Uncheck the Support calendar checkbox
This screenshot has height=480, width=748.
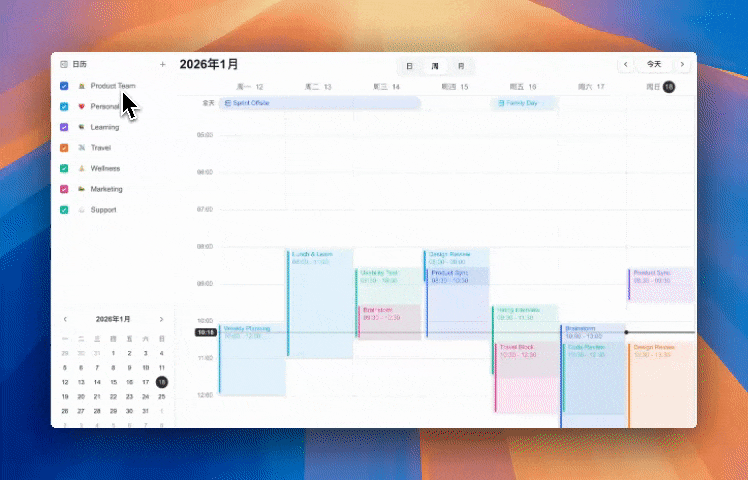coord(64,210)
